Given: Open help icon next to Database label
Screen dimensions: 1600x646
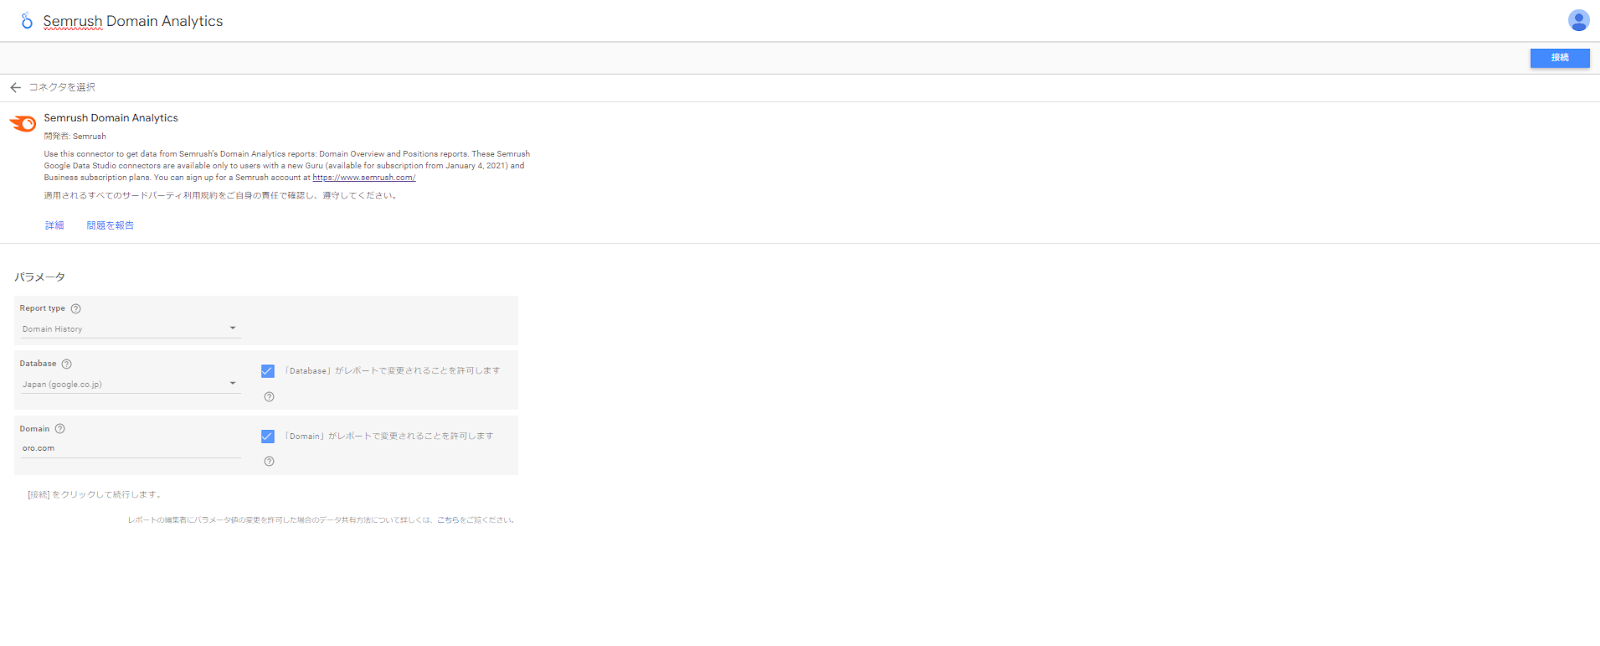Looking at the screenshot, I should tap(67, 364).
